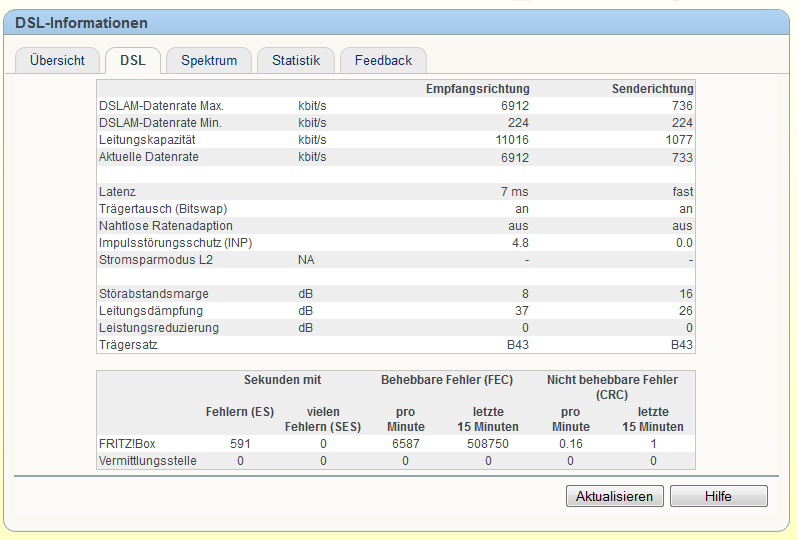This screenshot has height=540, width=798.
Task: Click the Leitungsdämpfung value 37
Action: click(522, 310)
